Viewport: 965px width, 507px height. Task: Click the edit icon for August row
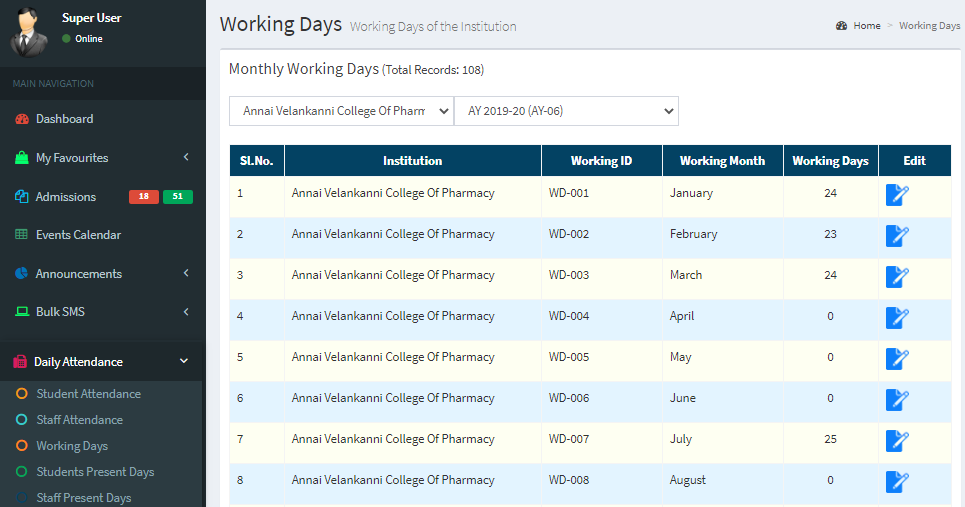(x=897, y=482)
